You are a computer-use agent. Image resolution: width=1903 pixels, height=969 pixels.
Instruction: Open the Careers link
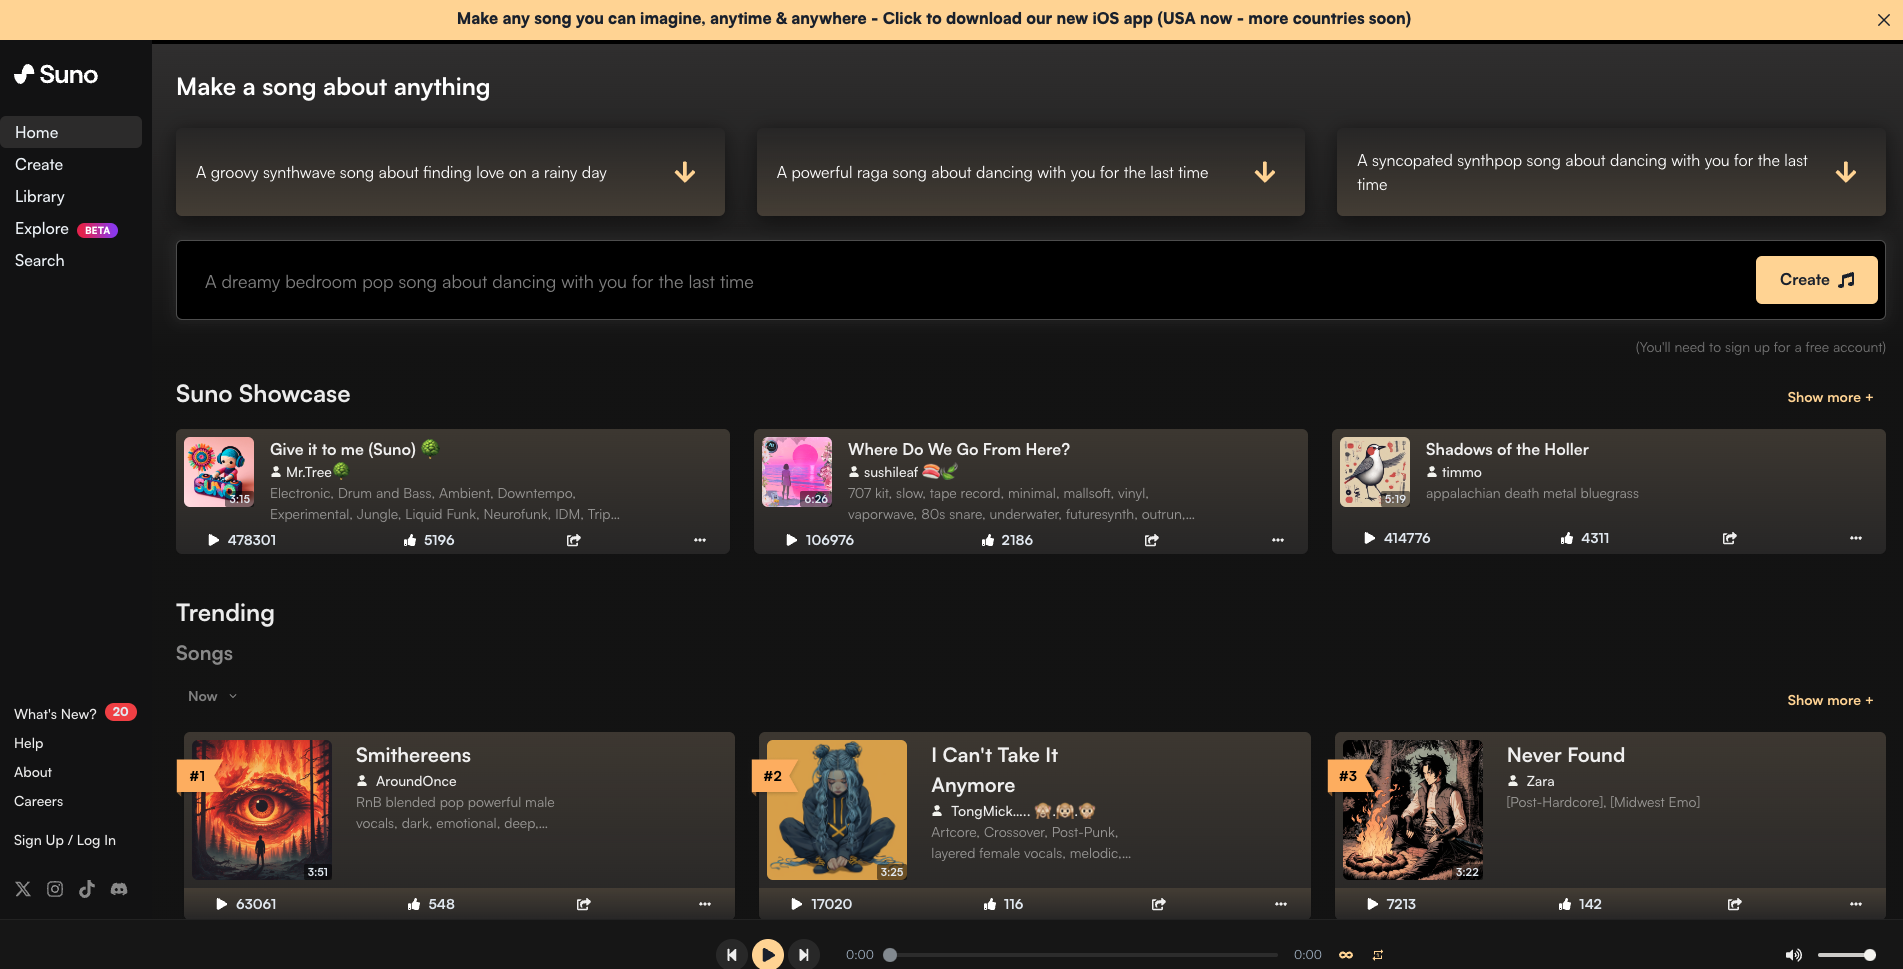point(38,801)
